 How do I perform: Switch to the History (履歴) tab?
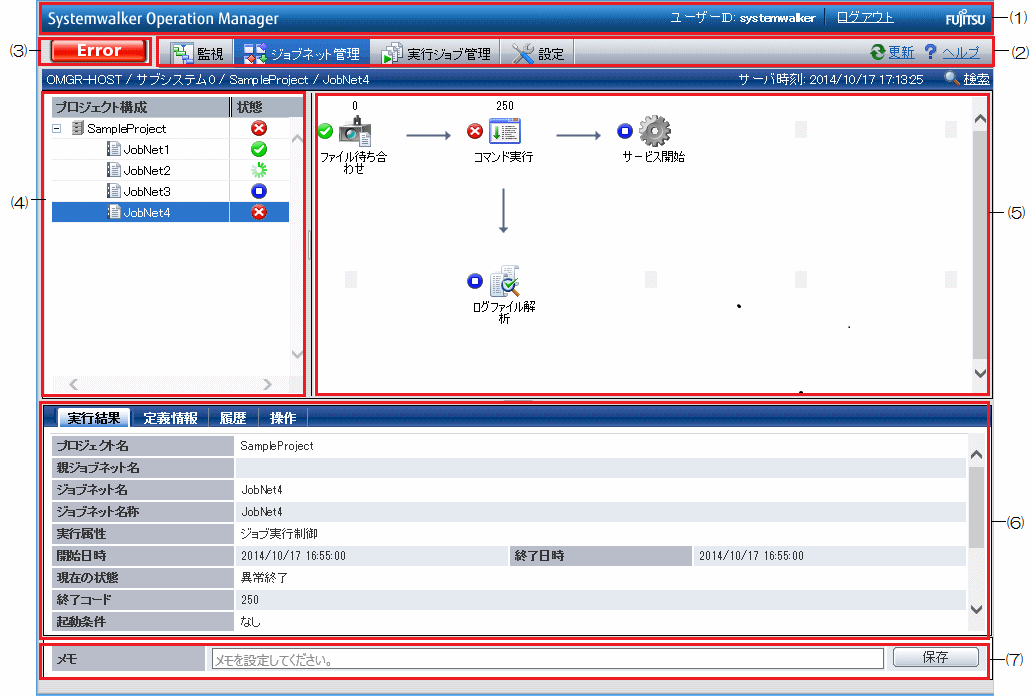pyautogui.click(x=233, y=418)
